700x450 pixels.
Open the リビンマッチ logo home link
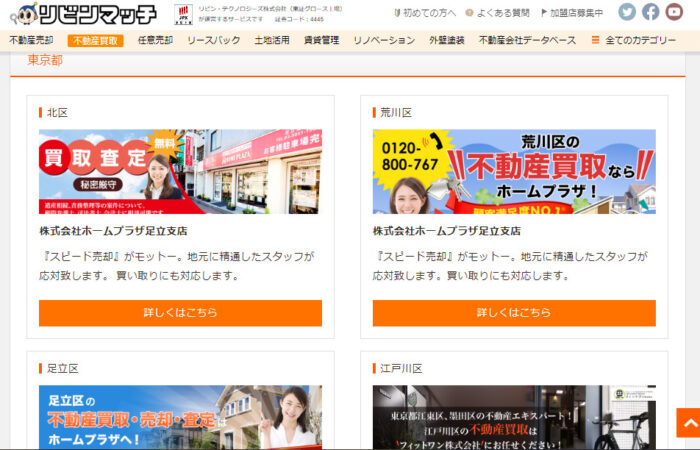point(83,14)
